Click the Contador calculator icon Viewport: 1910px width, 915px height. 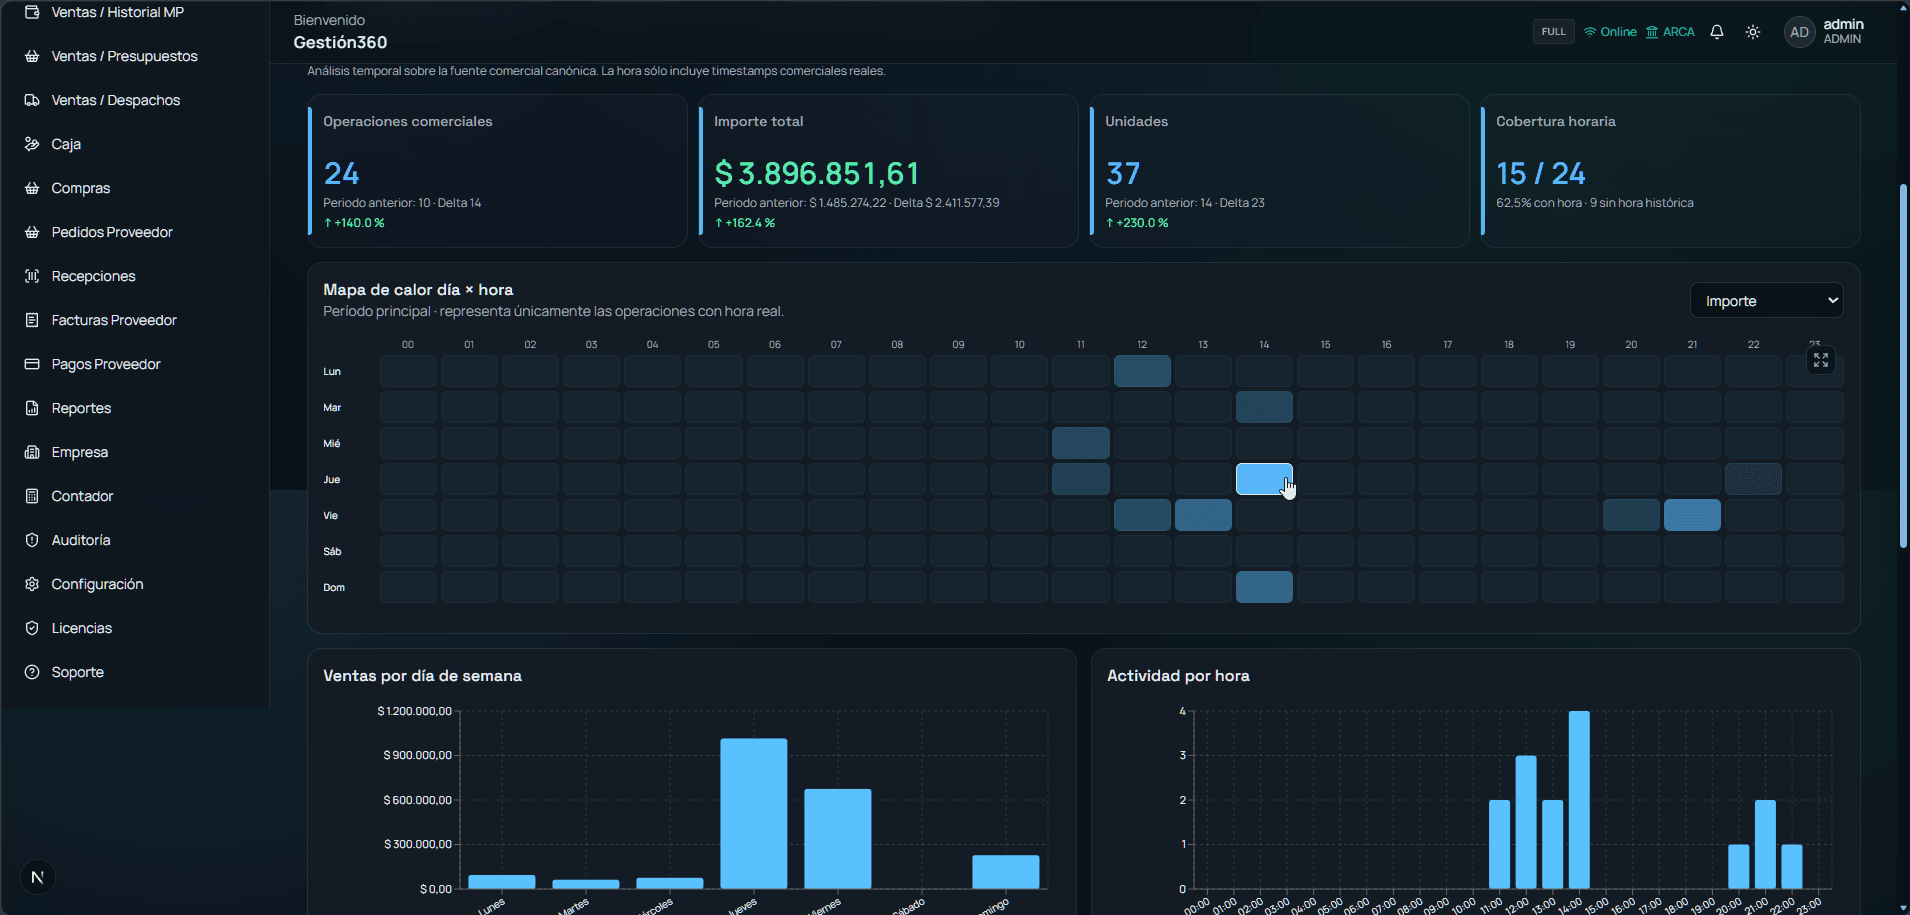pos(32,496)
